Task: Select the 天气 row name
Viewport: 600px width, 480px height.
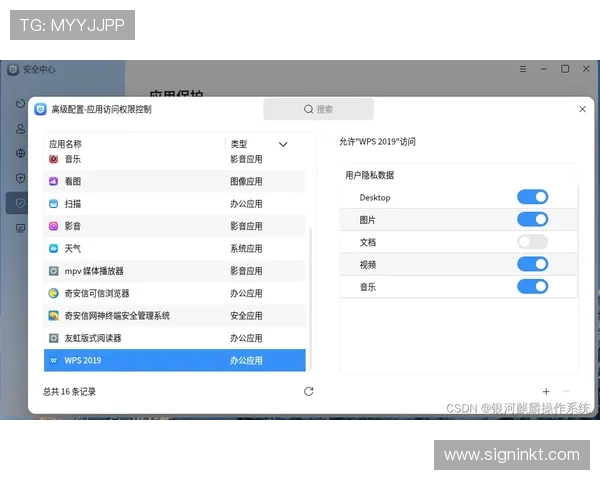Action: click(x=73, y=248)
